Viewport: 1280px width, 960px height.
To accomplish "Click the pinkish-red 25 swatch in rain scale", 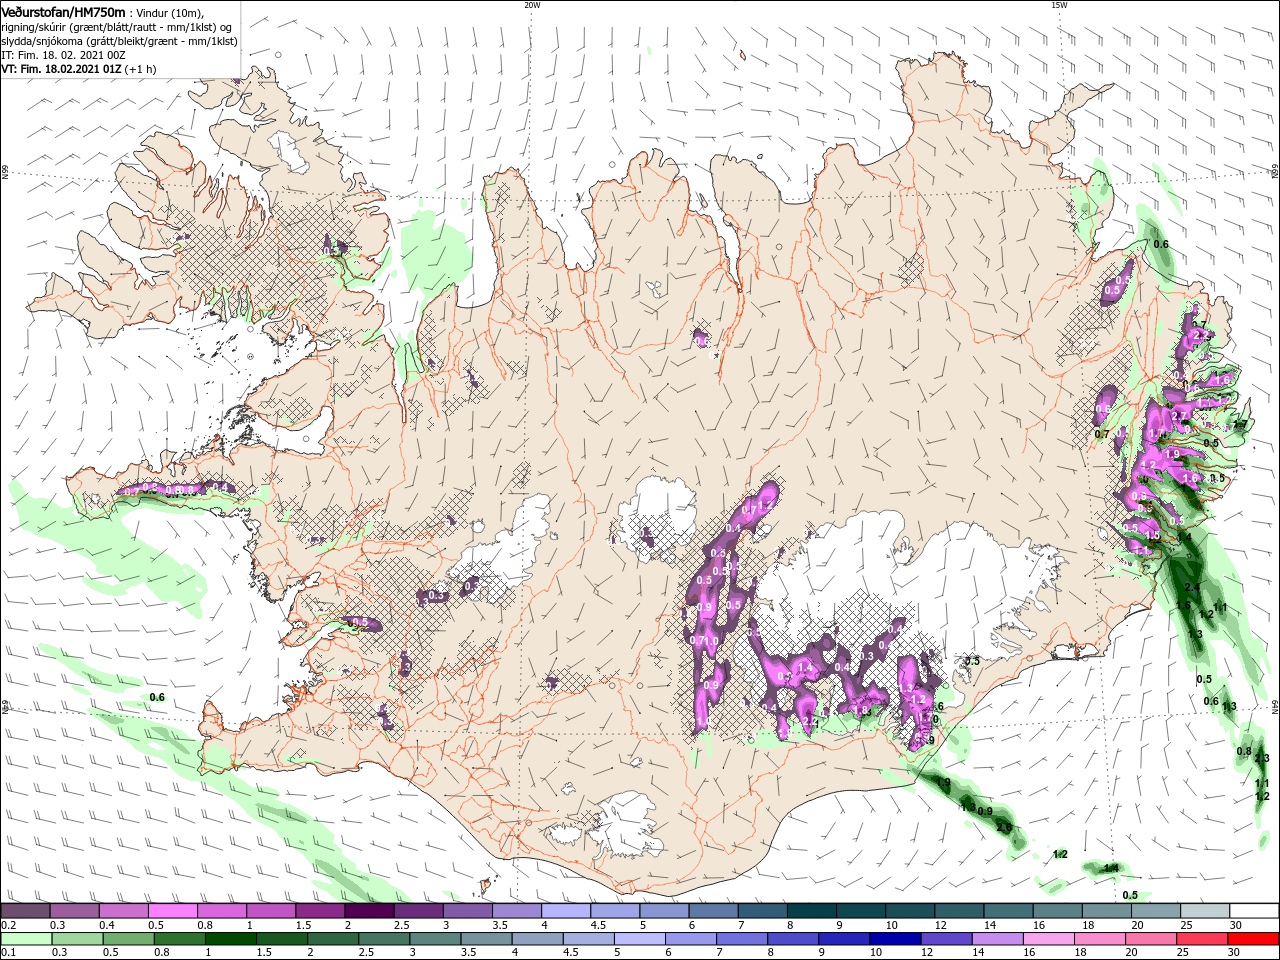I will (x=1204, y=939).
